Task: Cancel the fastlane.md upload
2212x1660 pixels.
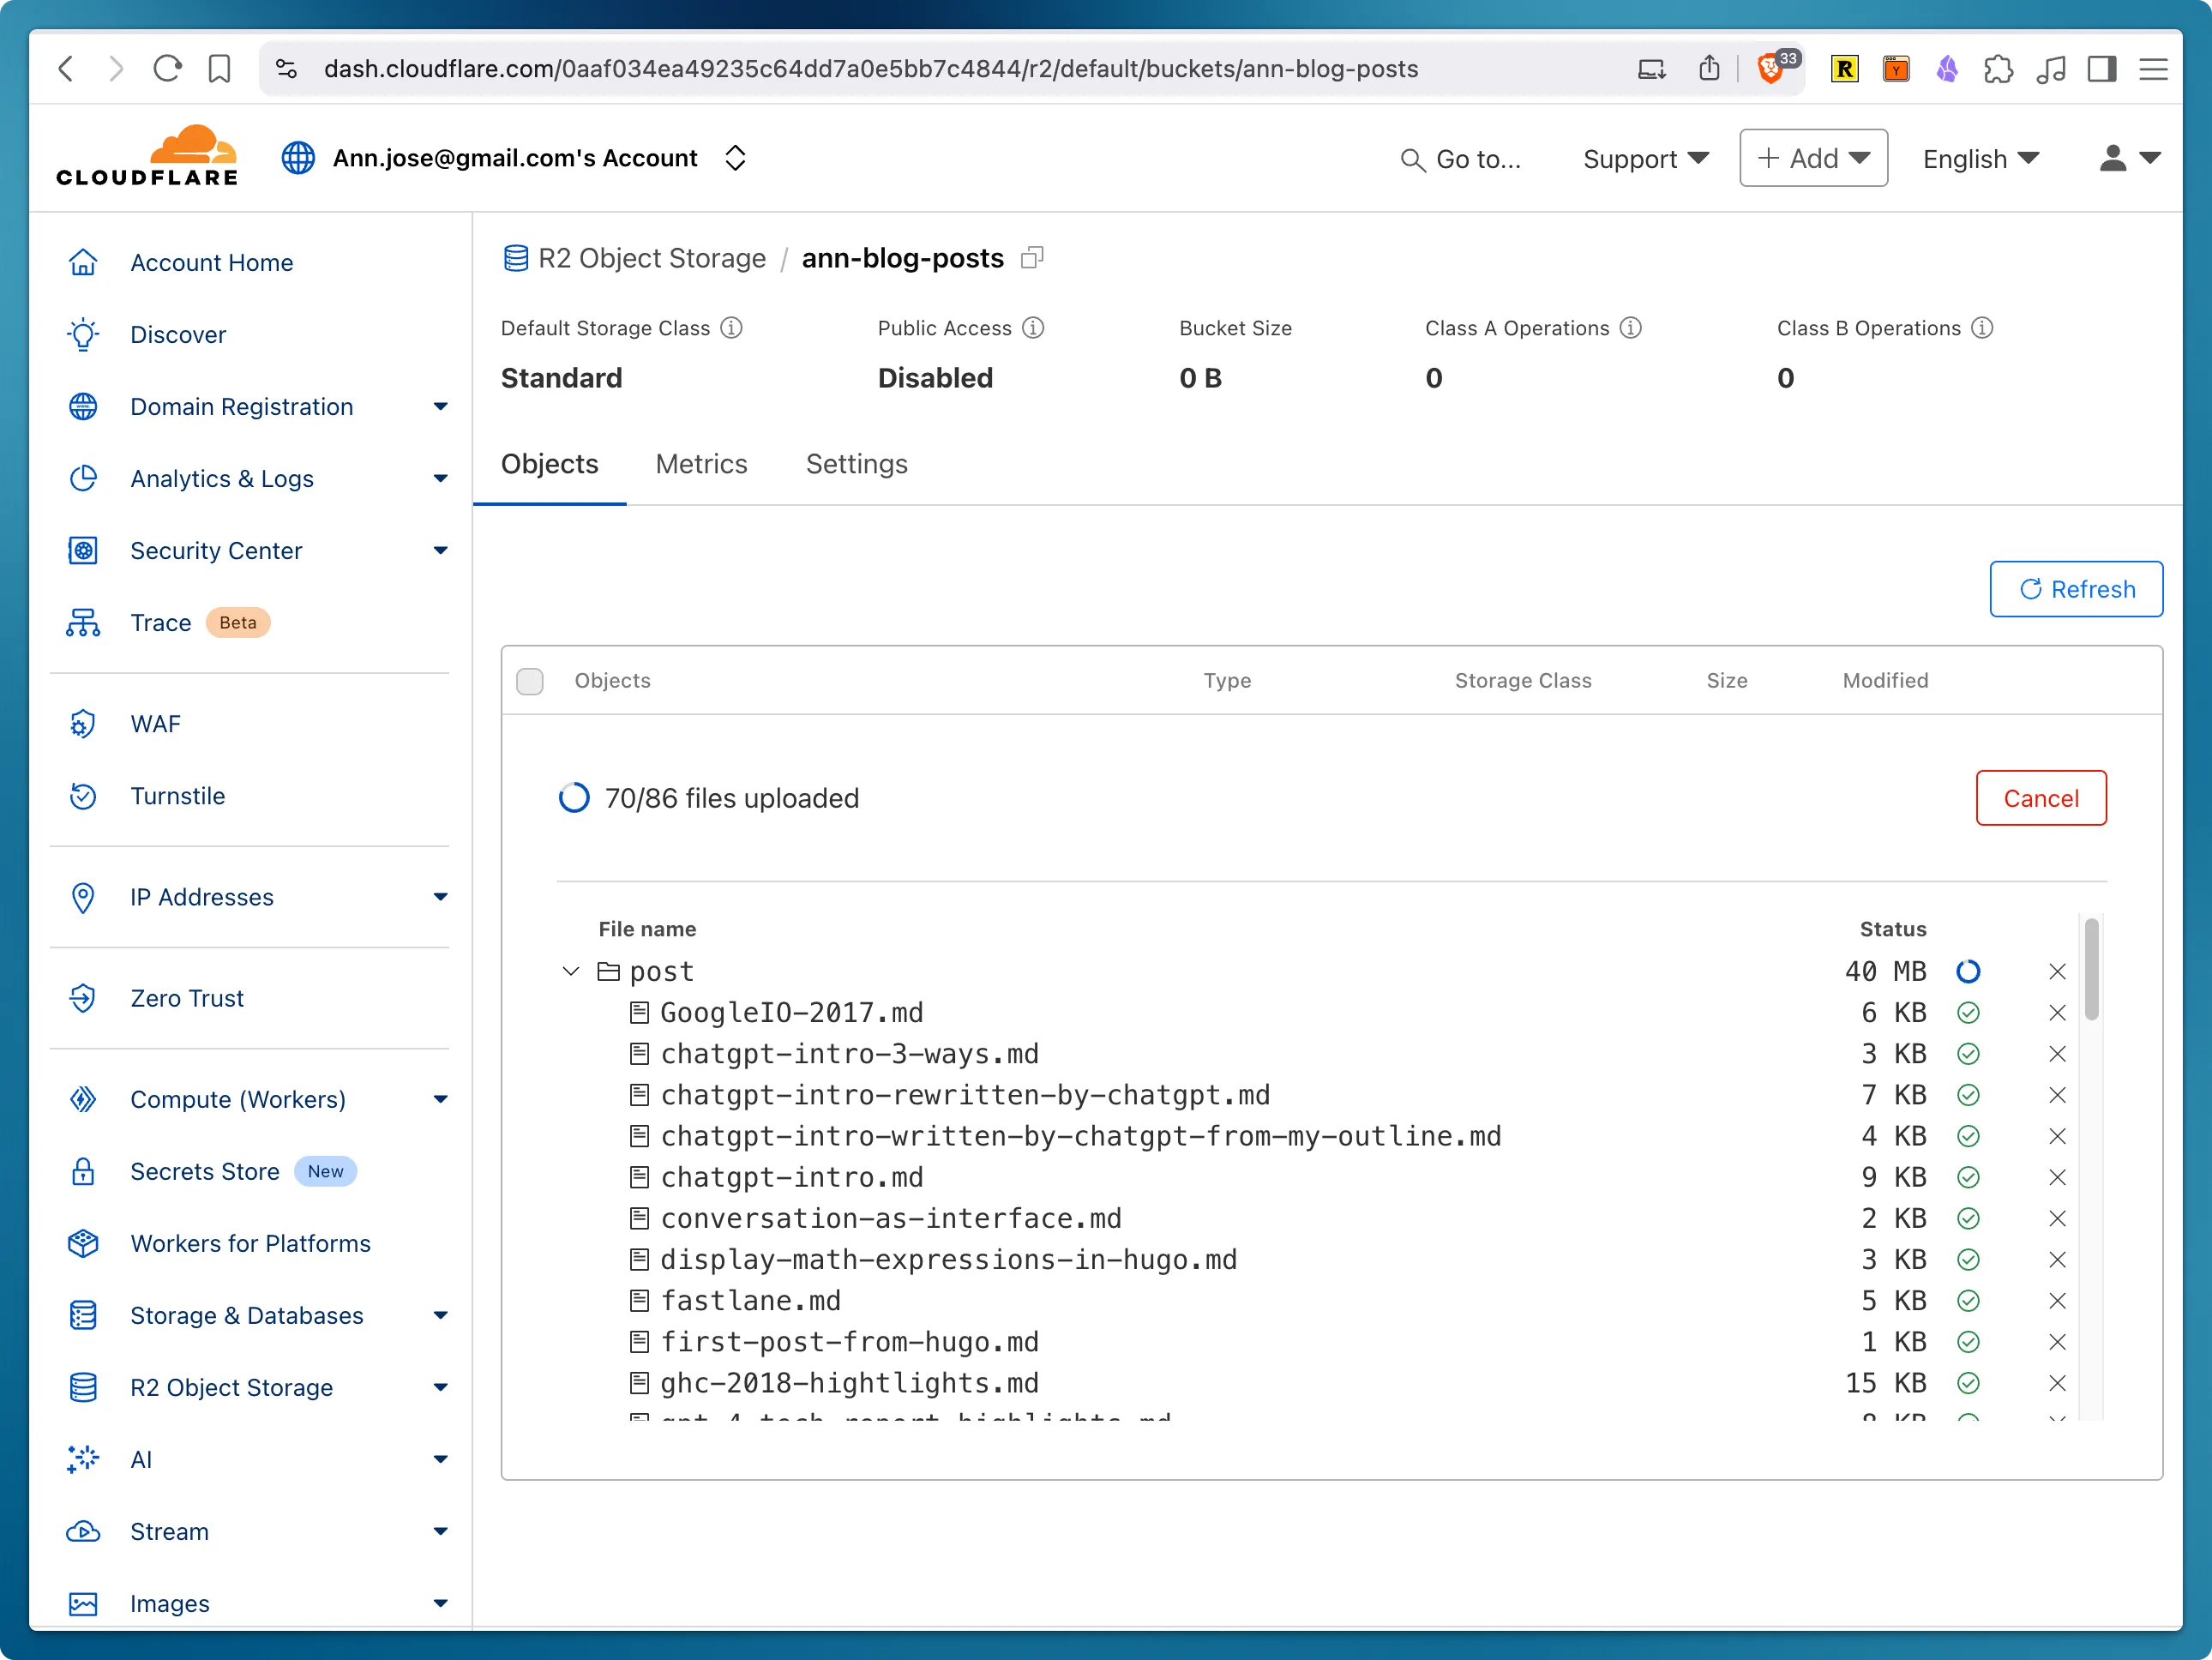Action: pyautogui.click(x=2057, y=1300)
